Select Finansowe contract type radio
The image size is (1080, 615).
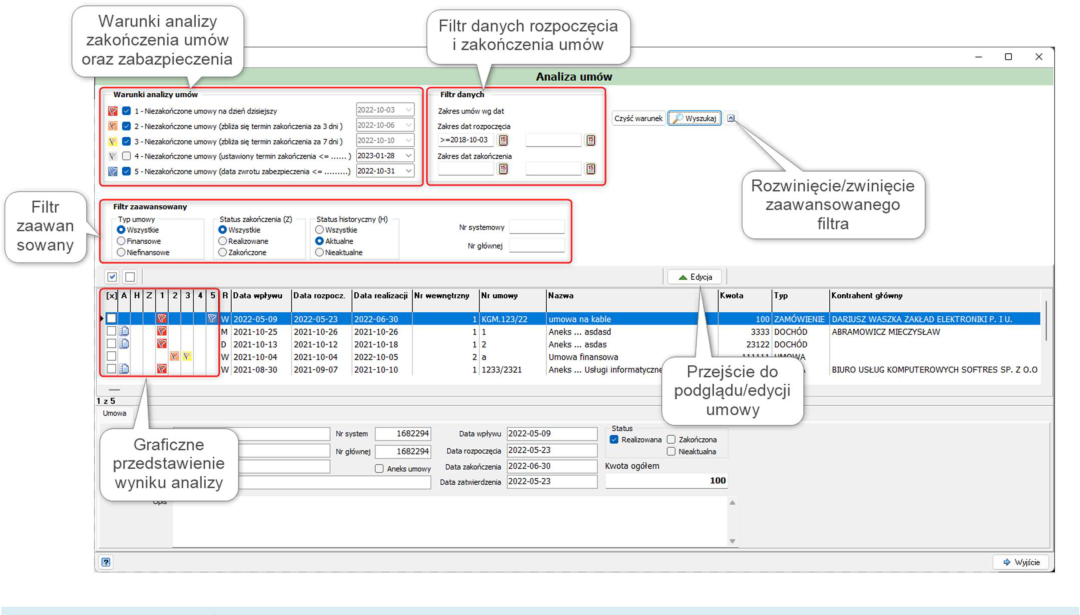121,241
